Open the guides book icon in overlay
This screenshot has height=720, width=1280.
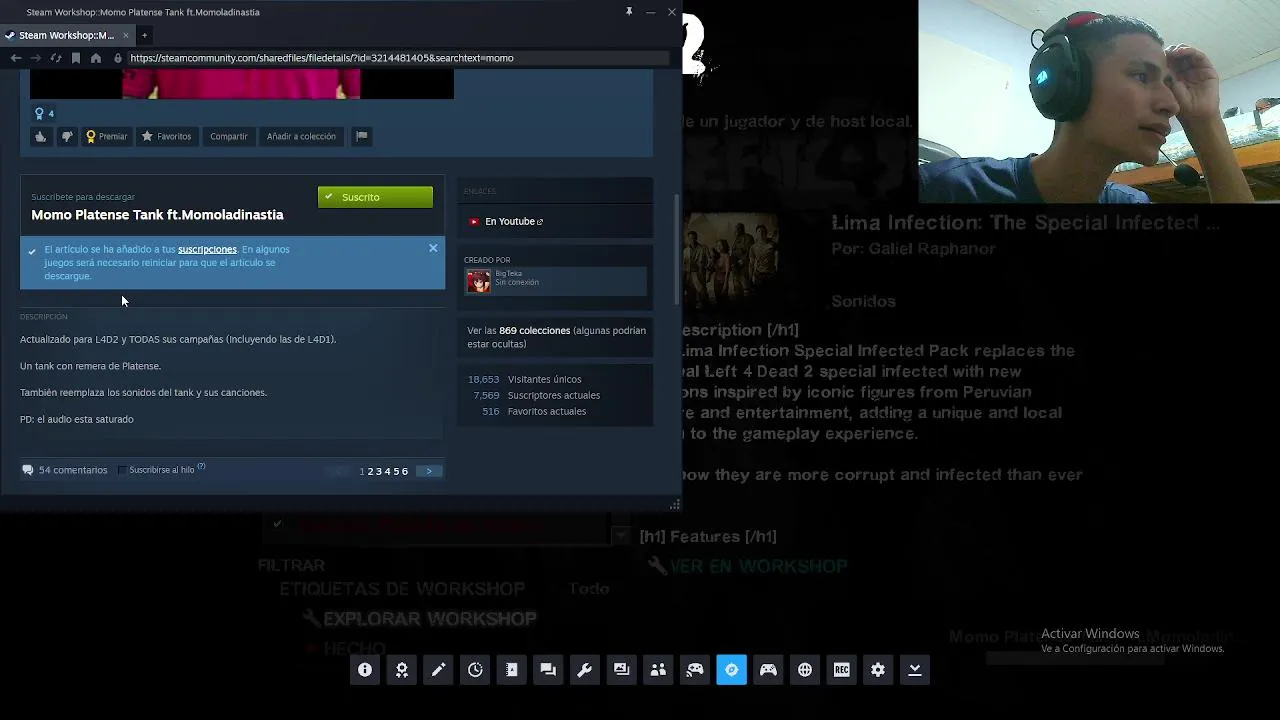(x=512, y=670)
